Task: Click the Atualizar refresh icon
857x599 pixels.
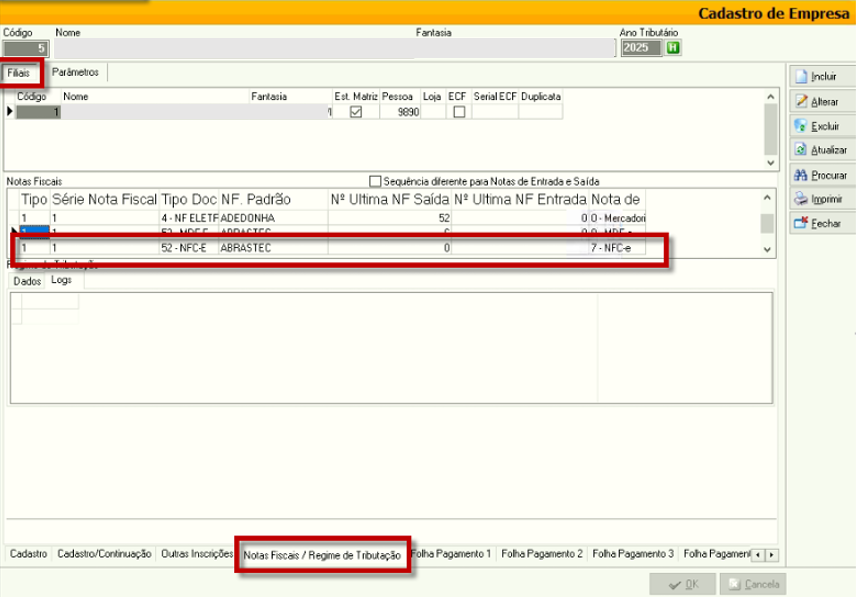Action: click(x=801, y=150)
